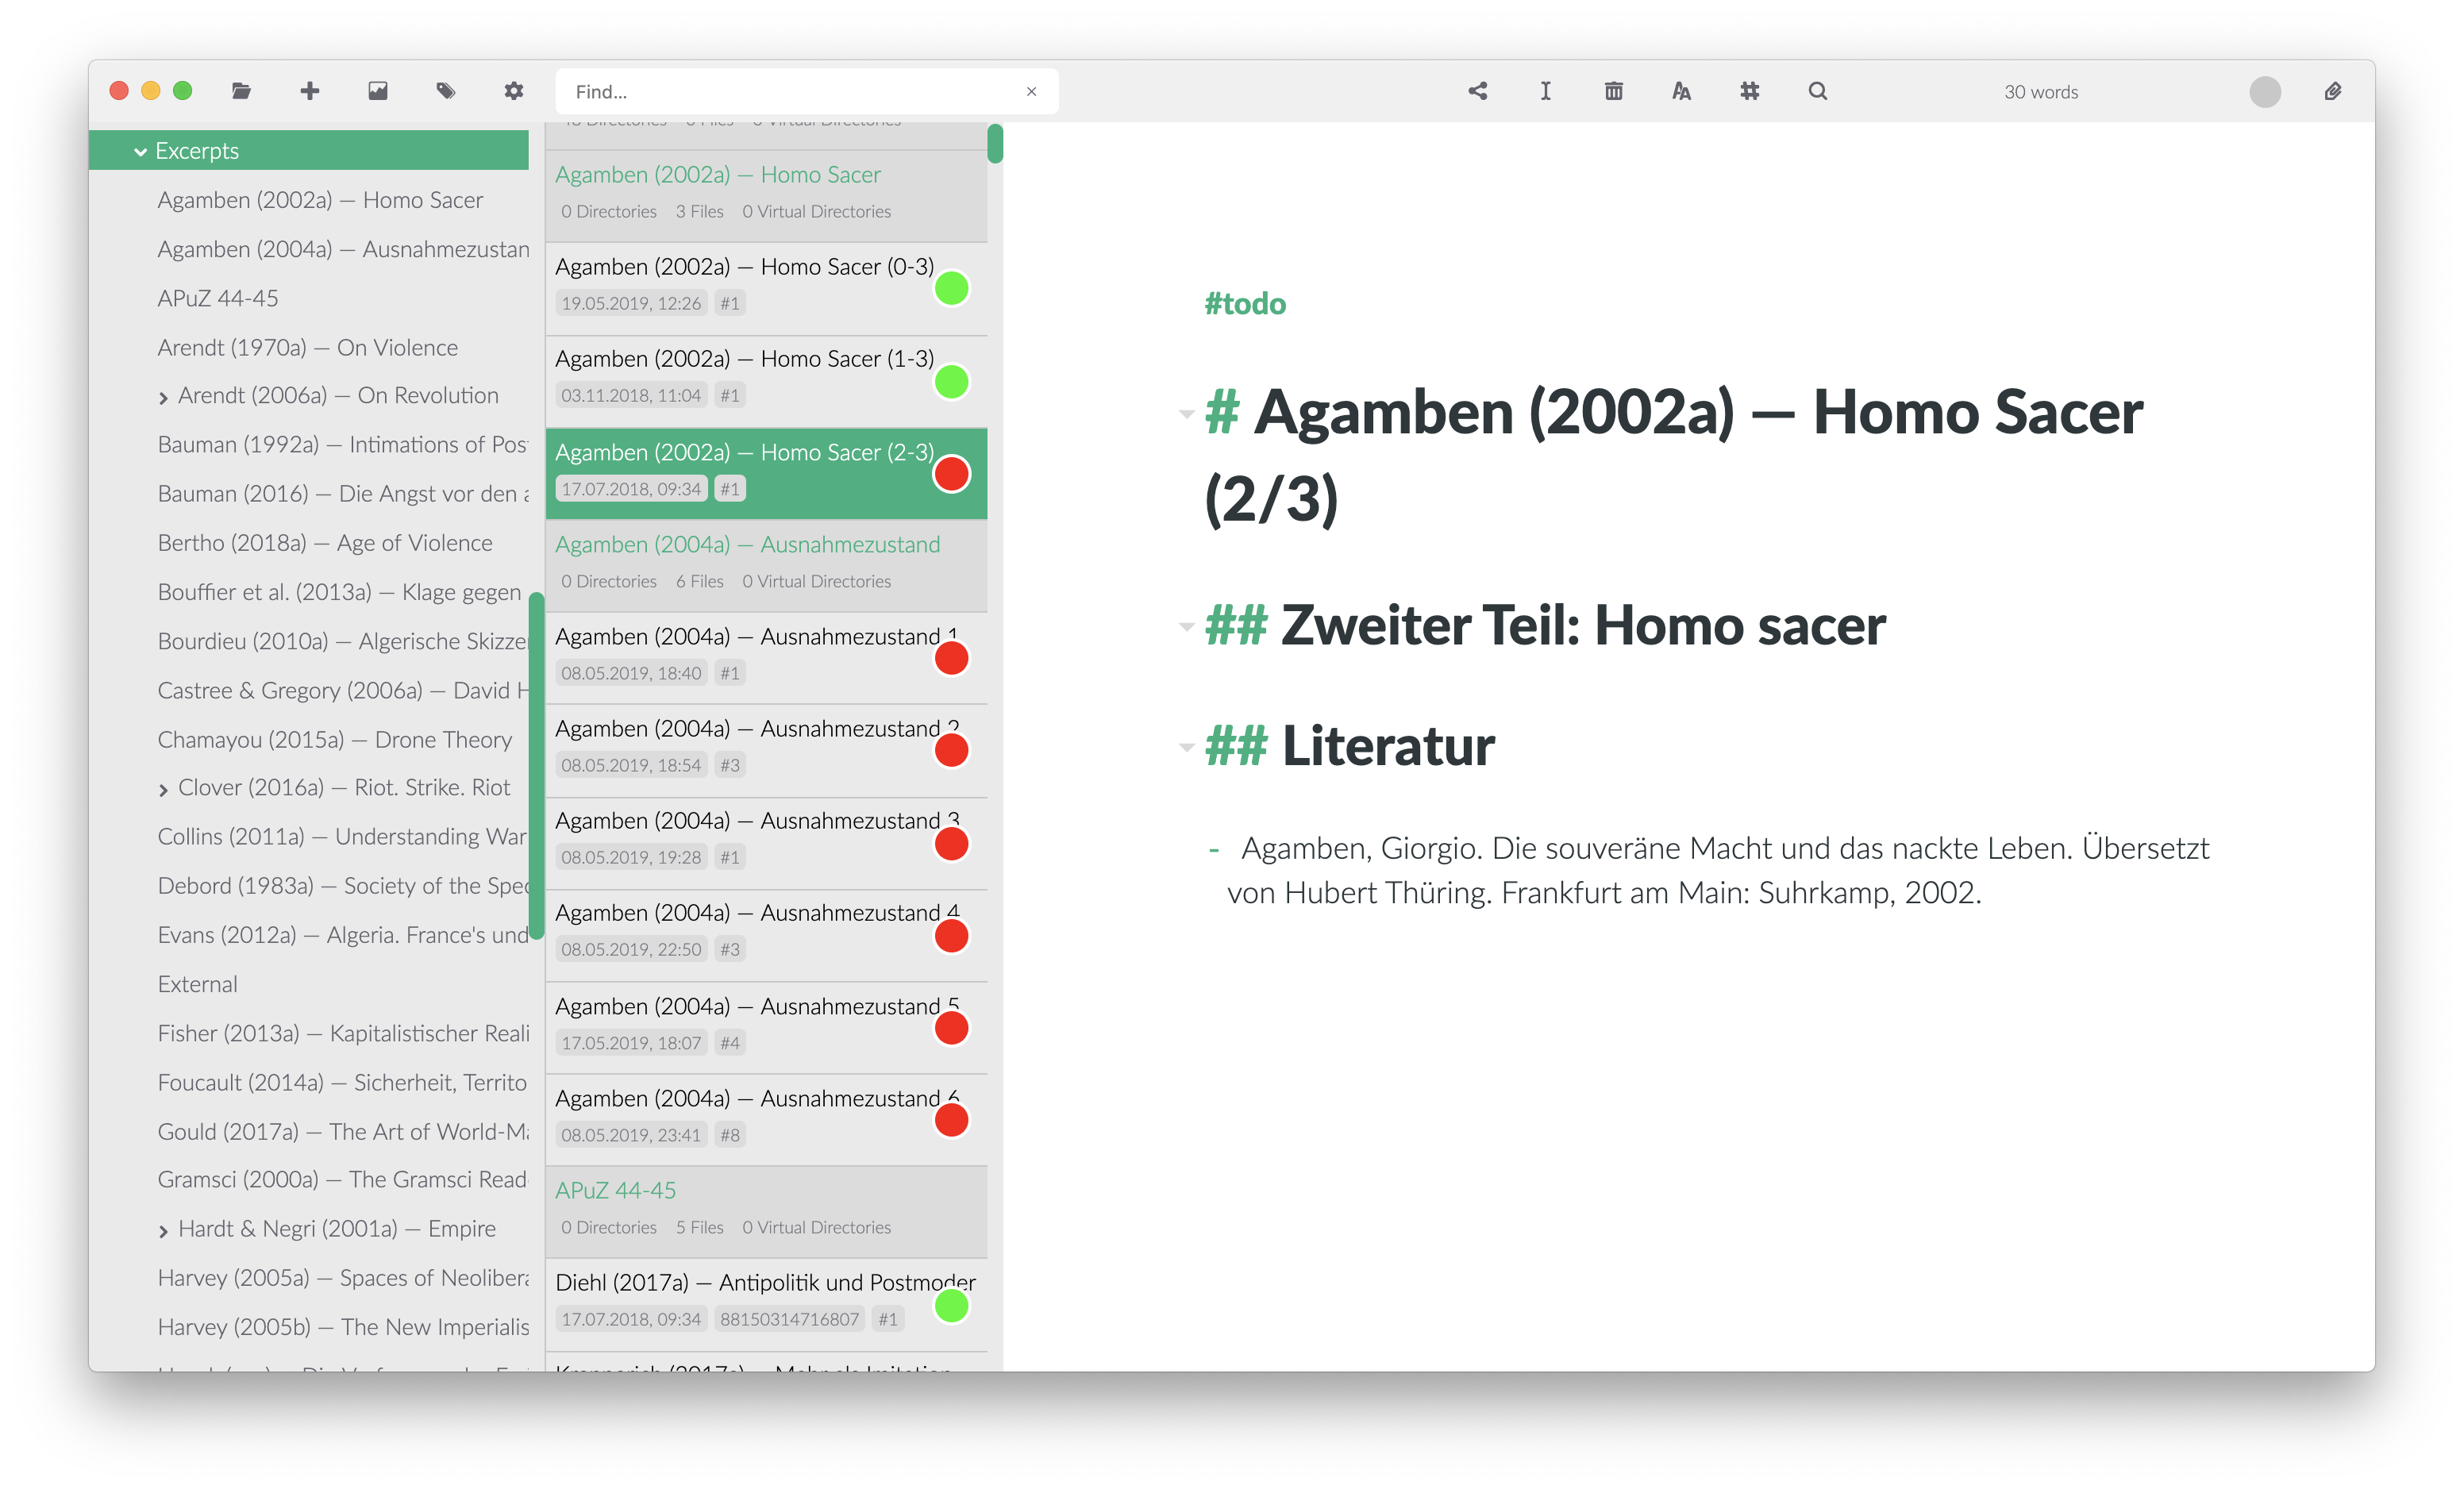
Task: Select Fisher (2013a) — Kapitalistischer Realismus
Action: pos(343,1033)
